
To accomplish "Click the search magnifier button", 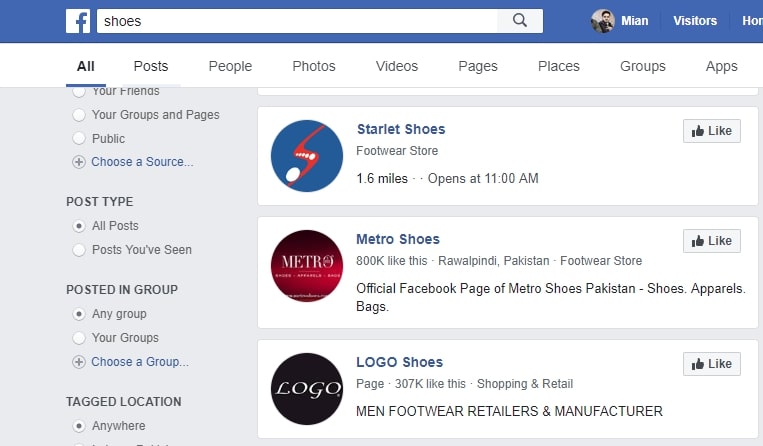I will point(520,21).
